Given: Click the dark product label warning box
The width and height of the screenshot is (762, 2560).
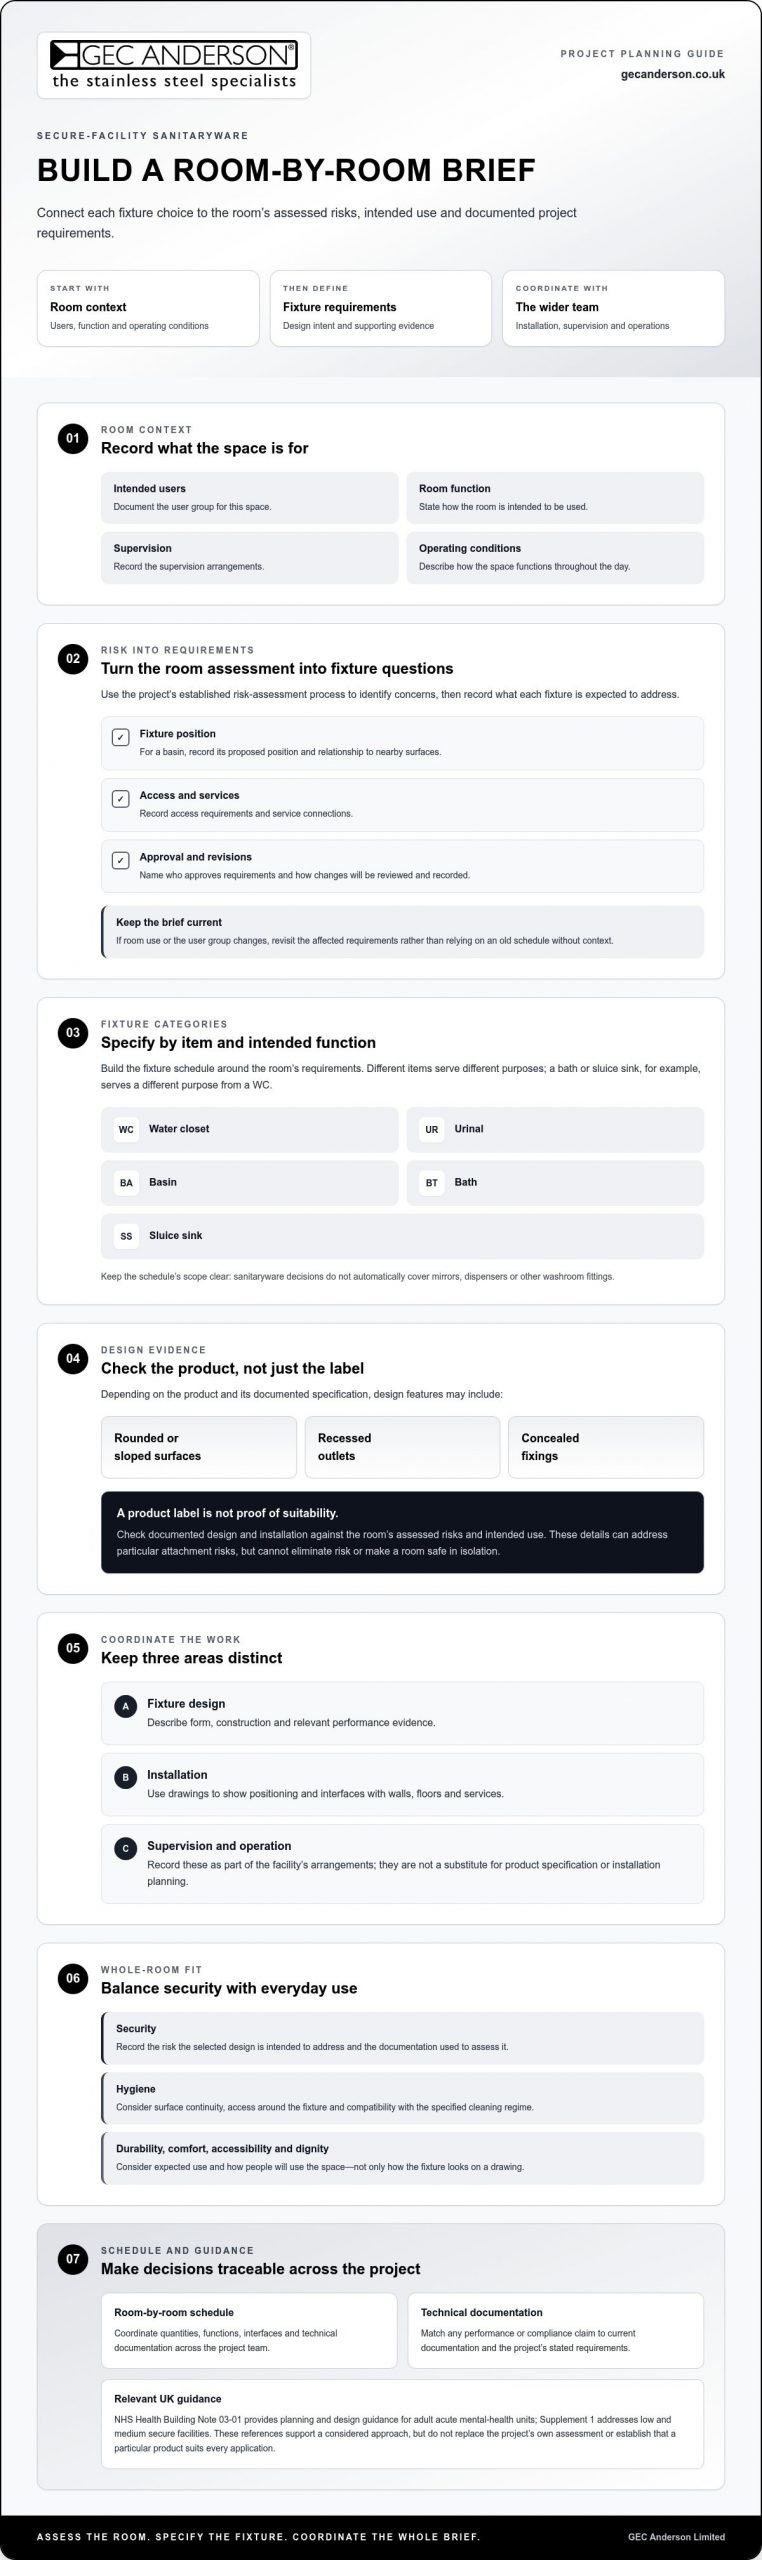Looking at the screenshot, I should [402, 1532].
